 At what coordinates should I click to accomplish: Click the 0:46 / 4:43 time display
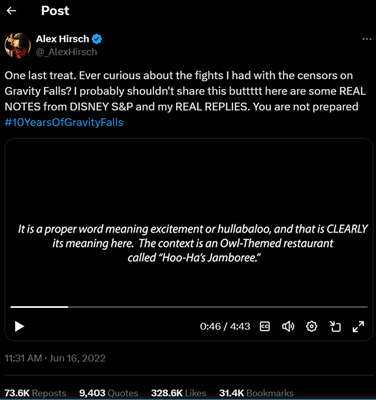(x=225, y=326)
